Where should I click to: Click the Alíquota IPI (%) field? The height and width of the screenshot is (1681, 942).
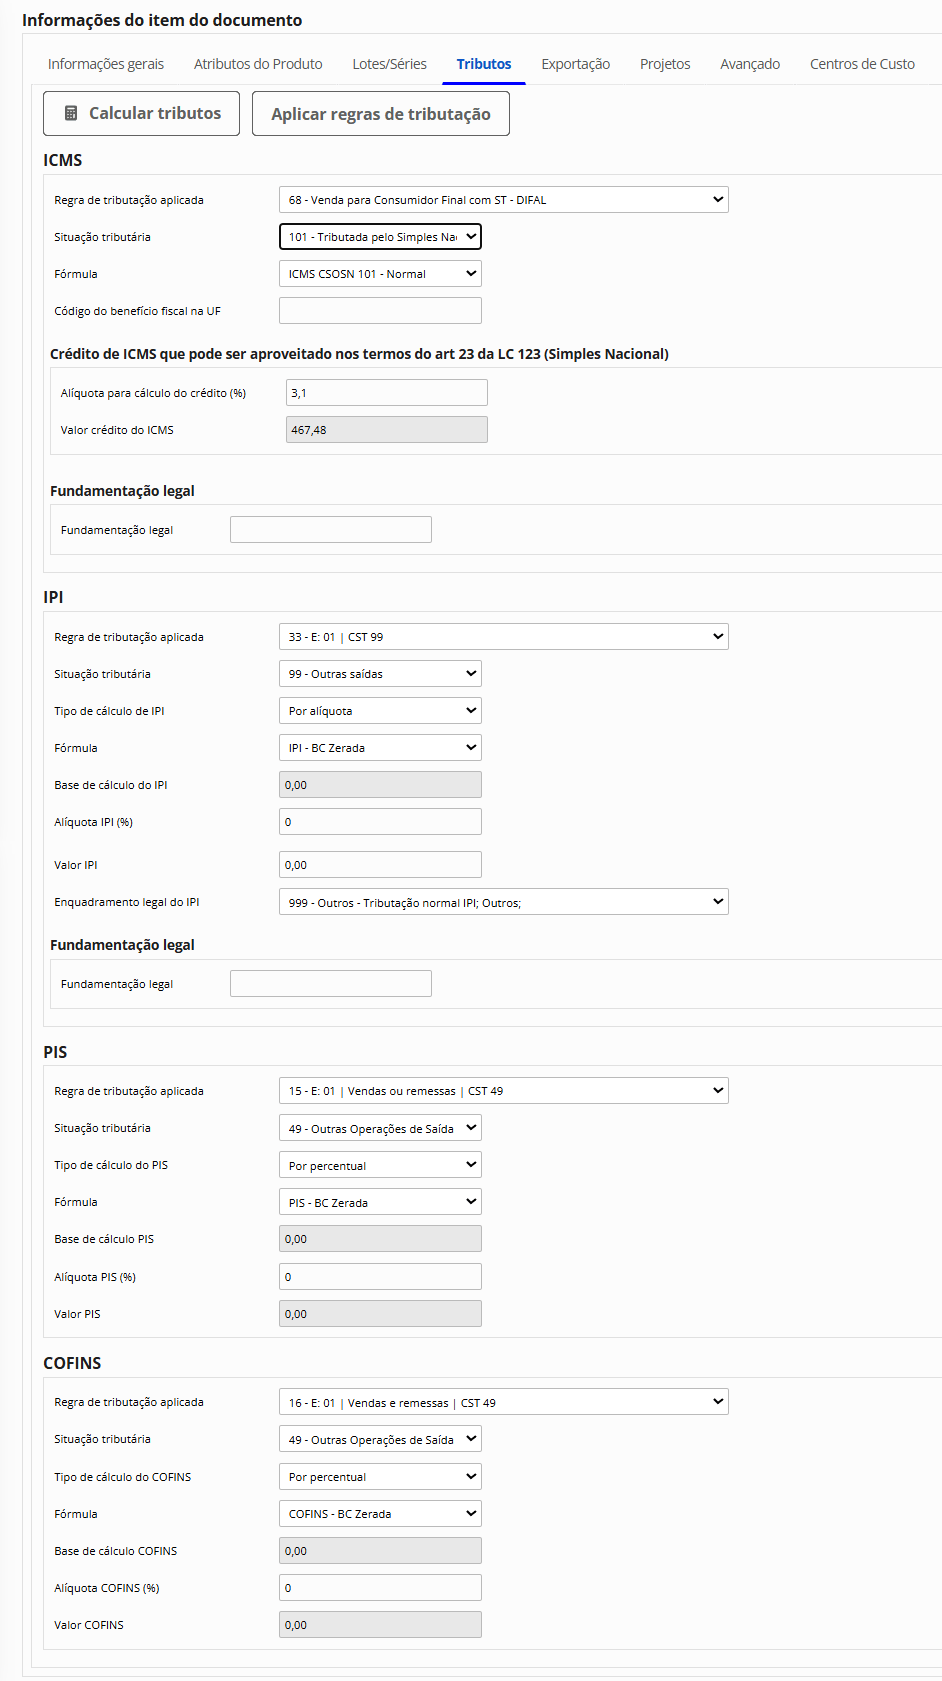pyautogui.click(x=380, y=822)
